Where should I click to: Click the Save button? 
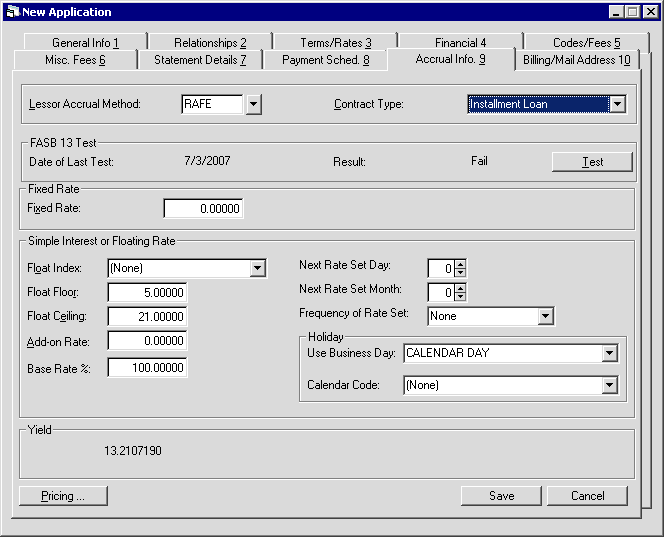(x=501, y=495)
